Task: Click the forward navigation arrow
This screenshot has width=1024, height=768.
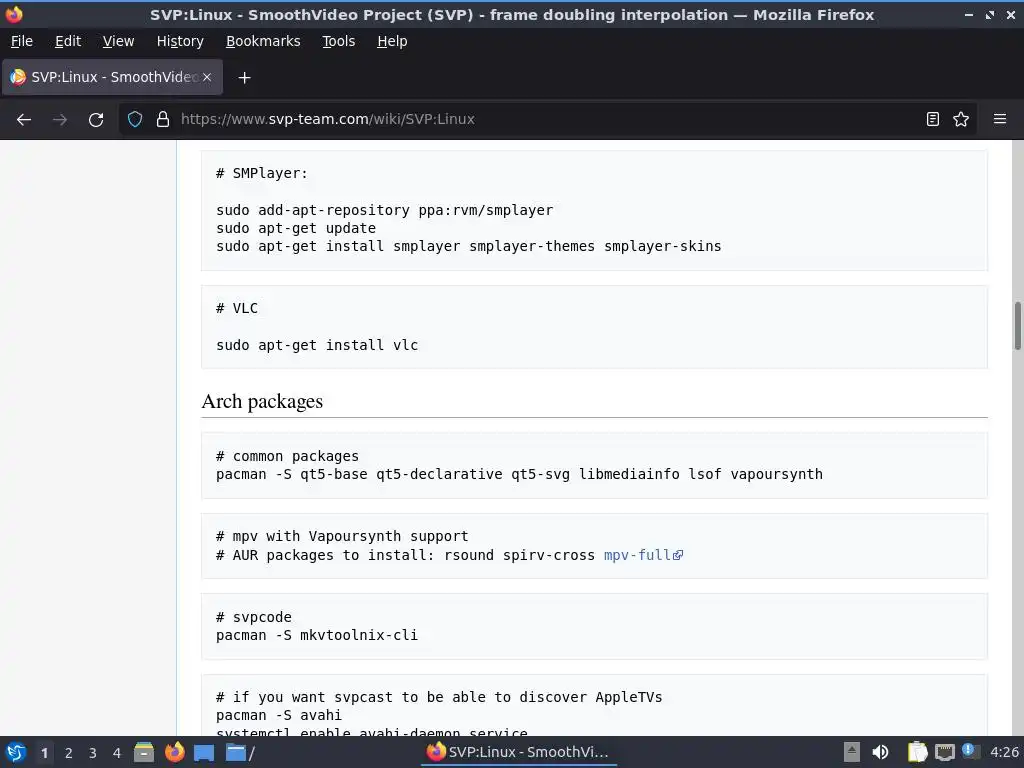Action: click(x=60, y=120)
